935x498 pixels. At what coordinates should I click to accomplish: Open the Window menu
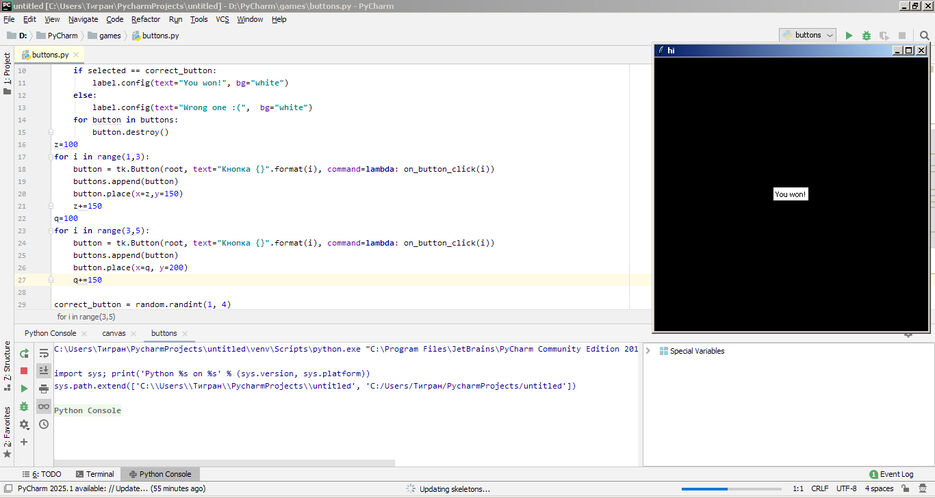(x=250, y=19)
